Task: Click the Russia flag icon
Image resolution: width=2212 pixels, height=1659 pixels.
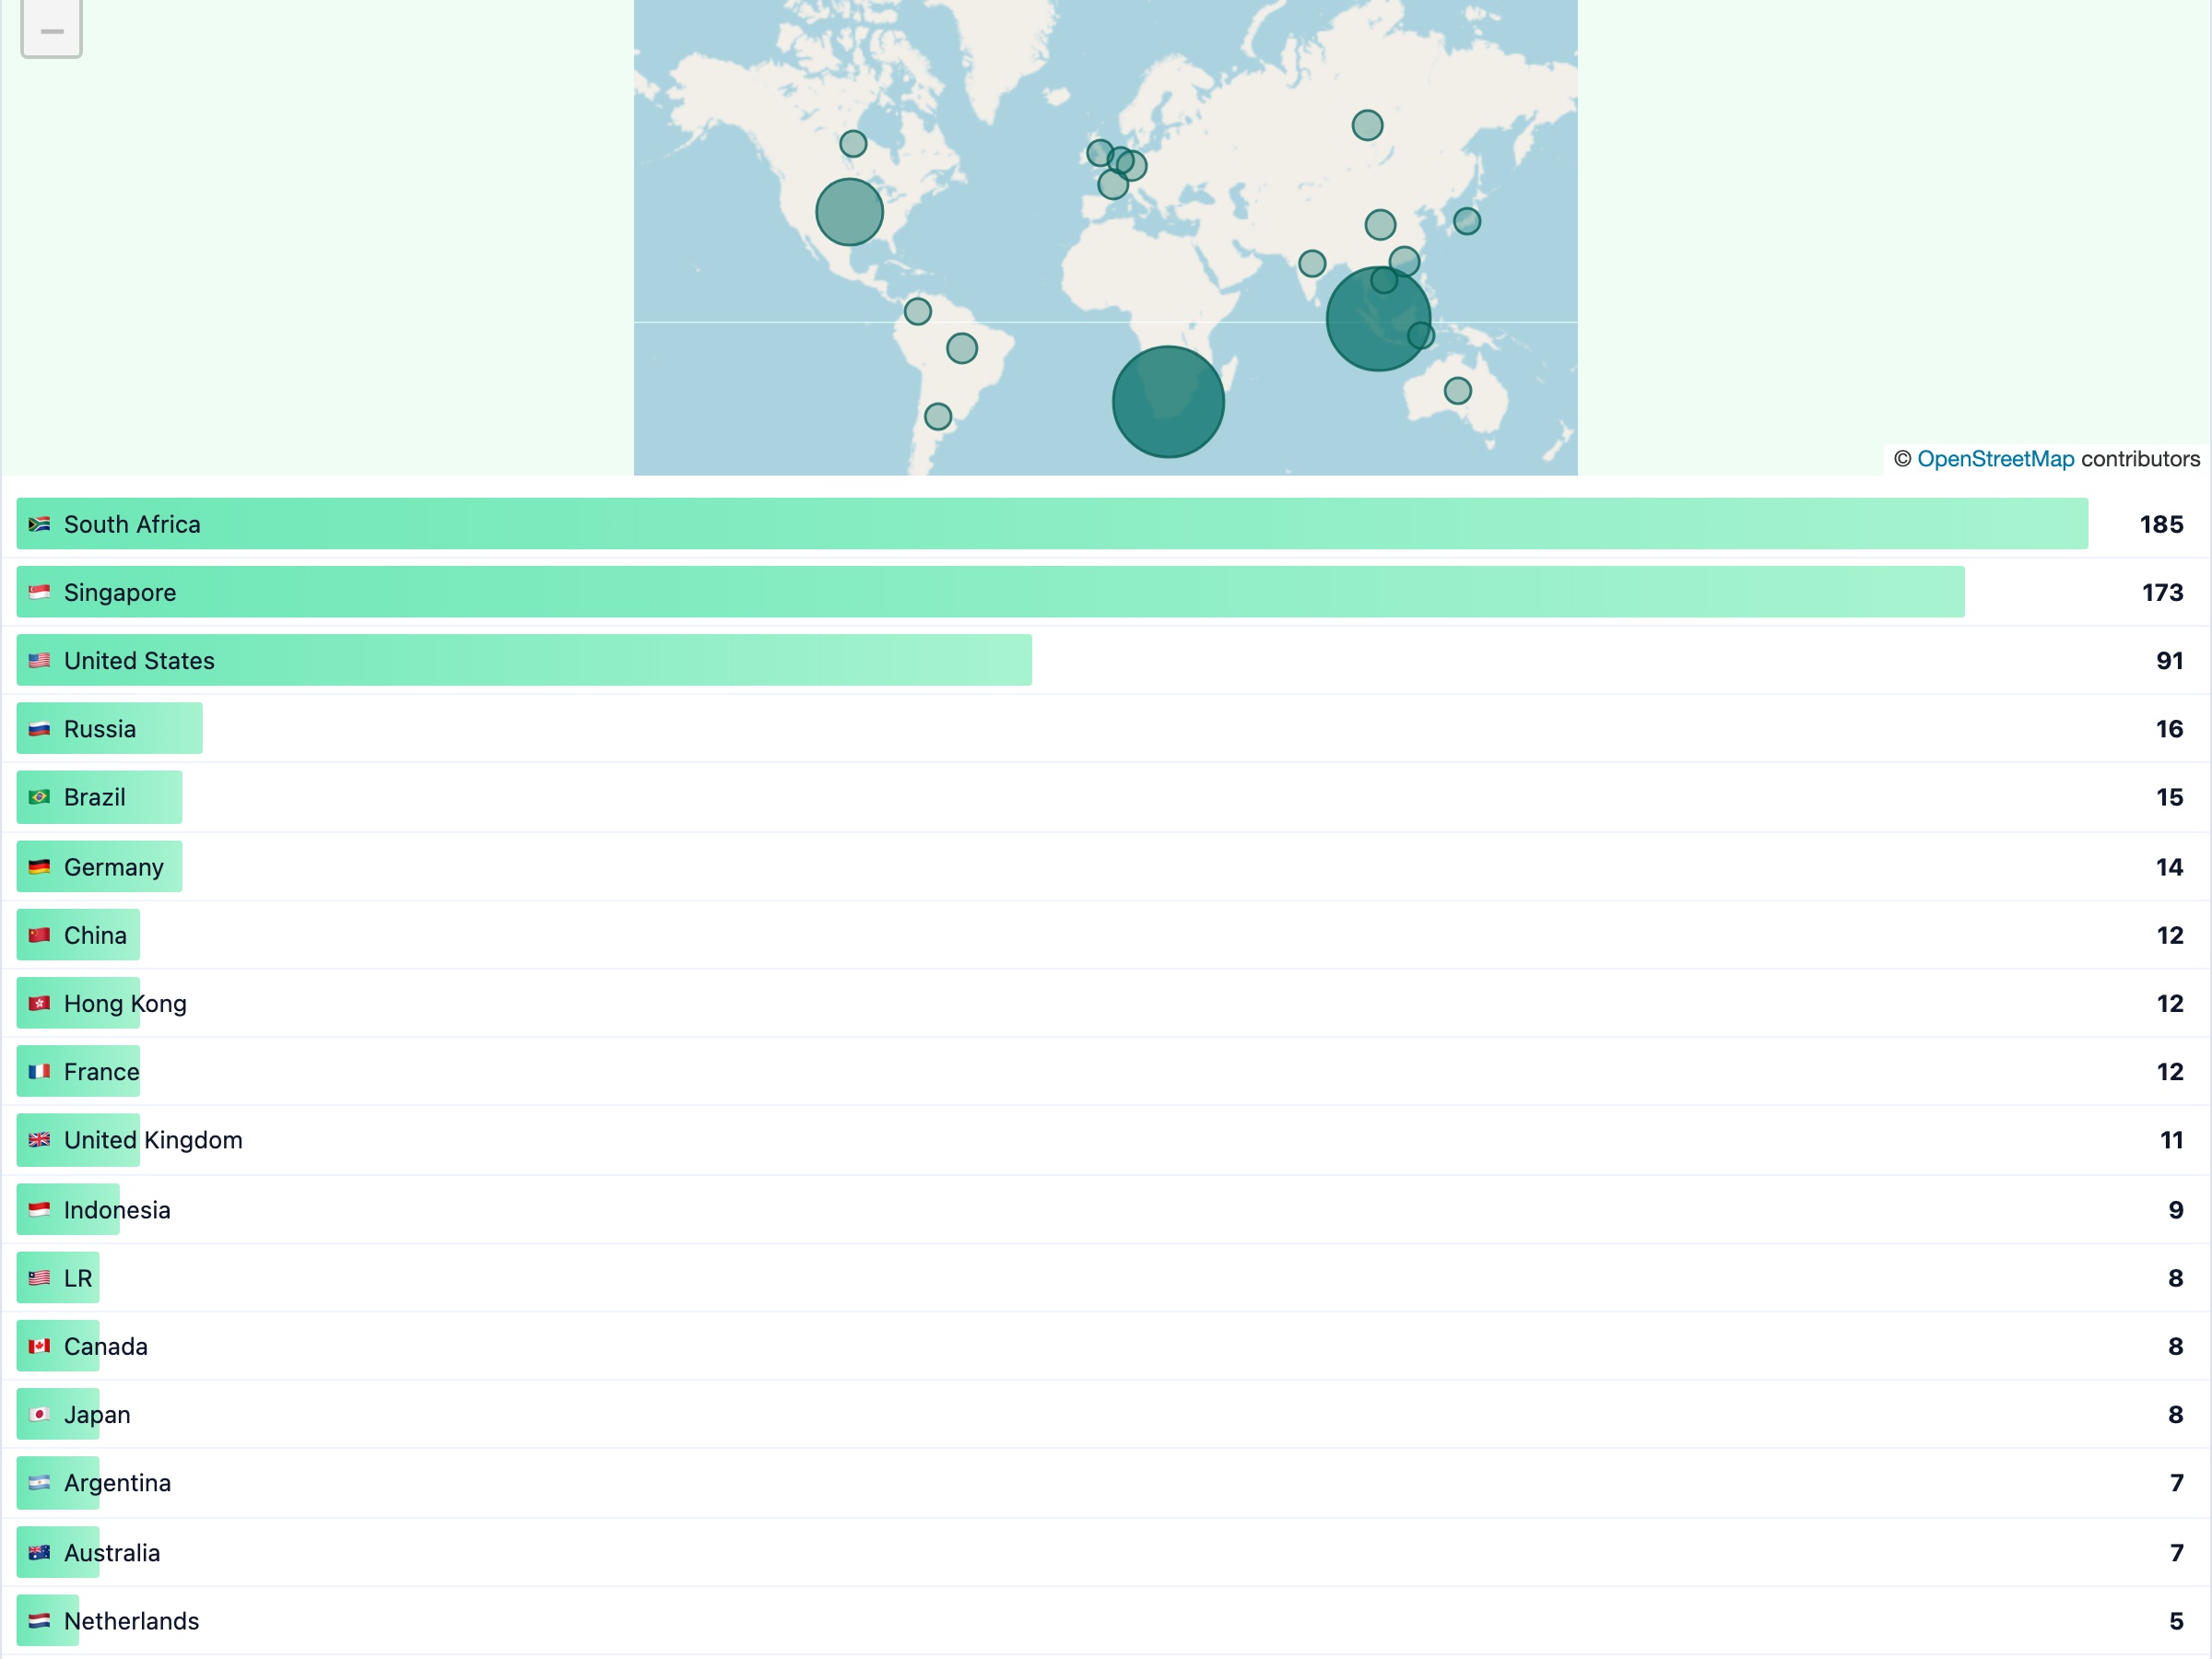Action: (39, 729)
